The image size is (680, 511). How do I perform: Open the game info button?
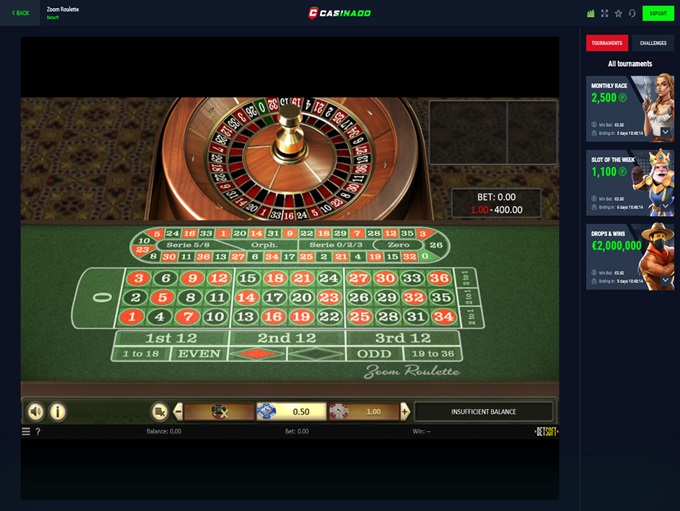click(58, 411)
